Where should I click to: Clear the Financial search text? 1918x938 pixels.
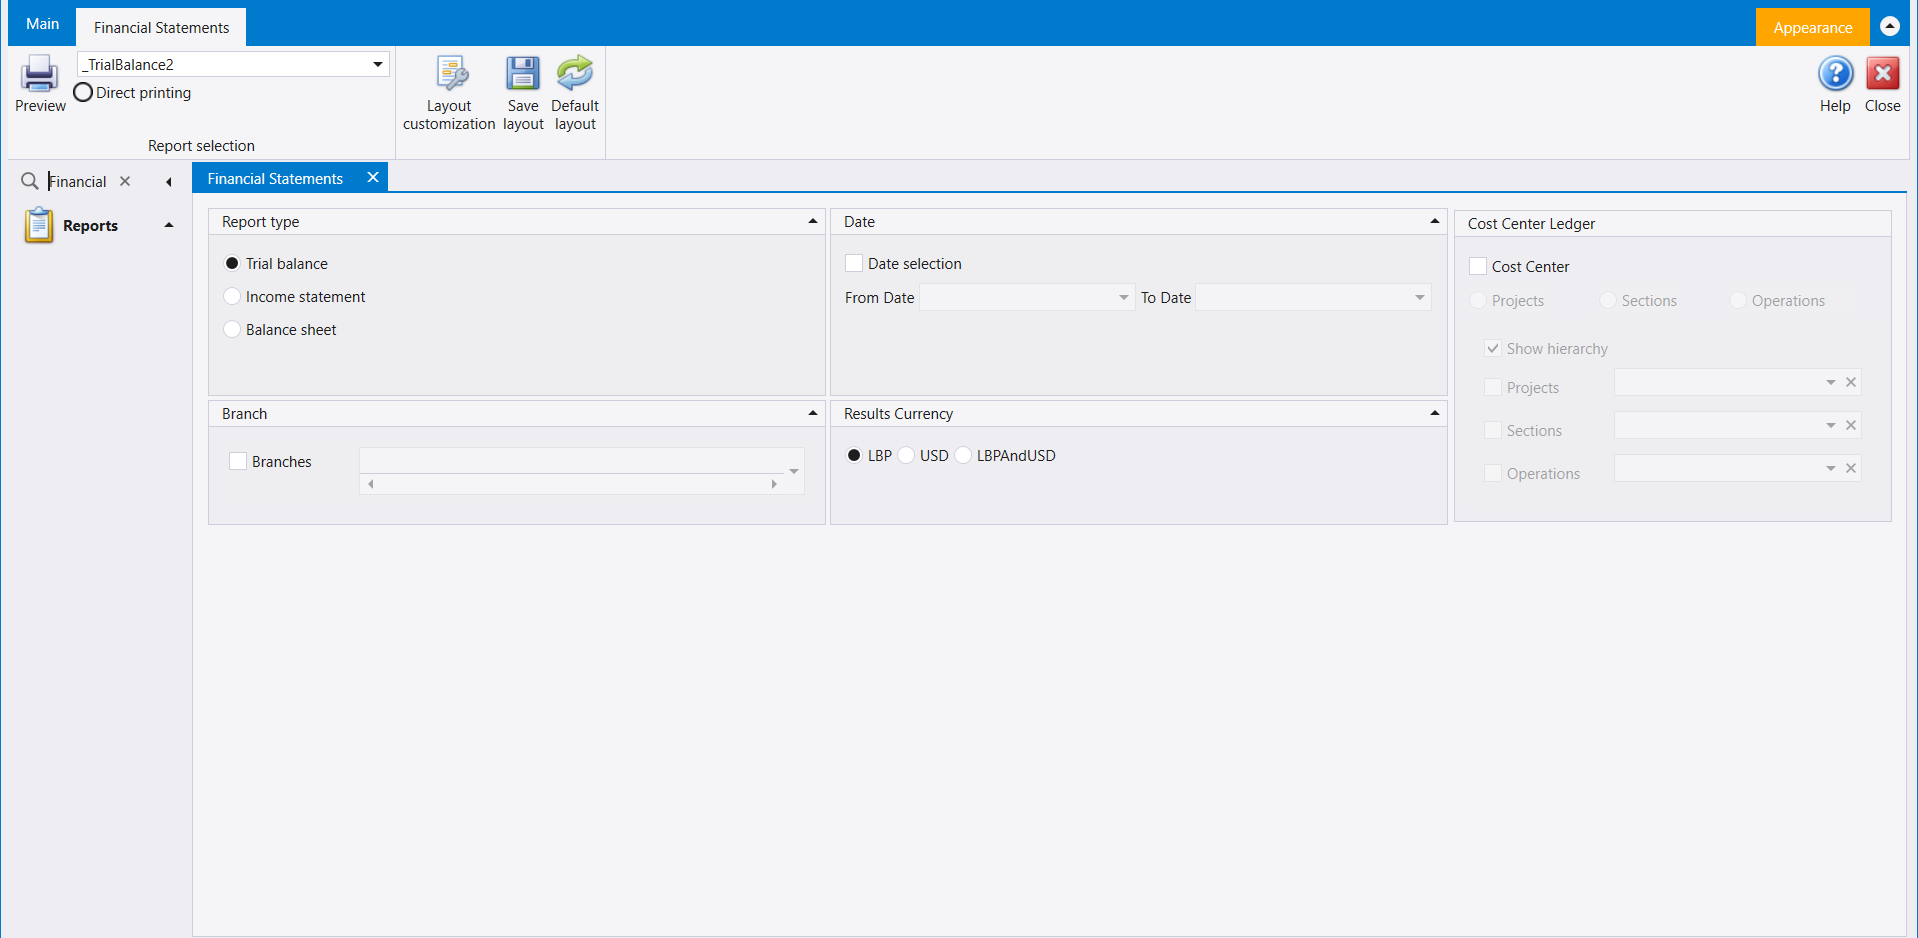pyautogui.click(x=125, y=181)
